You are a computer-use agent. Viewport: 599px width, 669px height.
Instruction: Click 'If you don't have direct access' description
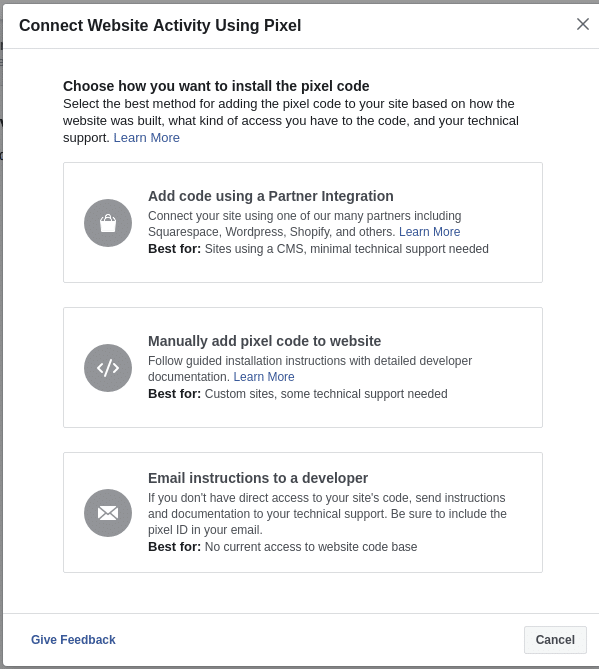point(327,514)
